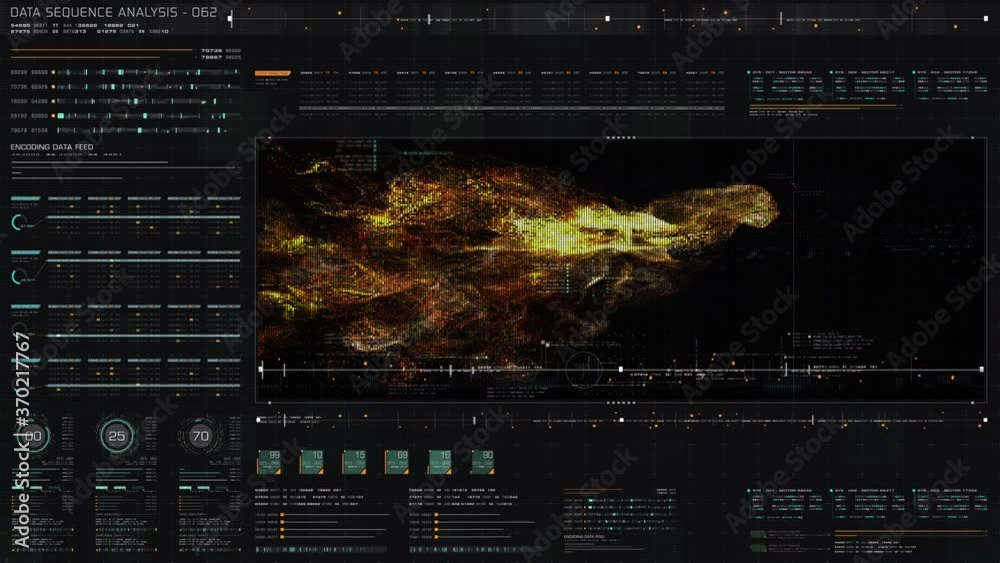Click the left end handle of the viewport timeline
The height and width of the screenshot is (563, 1000).
click(x=261, y=369)
